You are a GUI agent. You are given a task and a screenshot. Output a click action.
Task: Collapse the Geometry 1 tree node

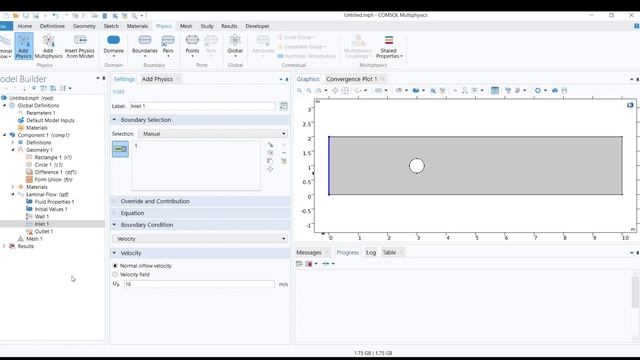(13, 150)
